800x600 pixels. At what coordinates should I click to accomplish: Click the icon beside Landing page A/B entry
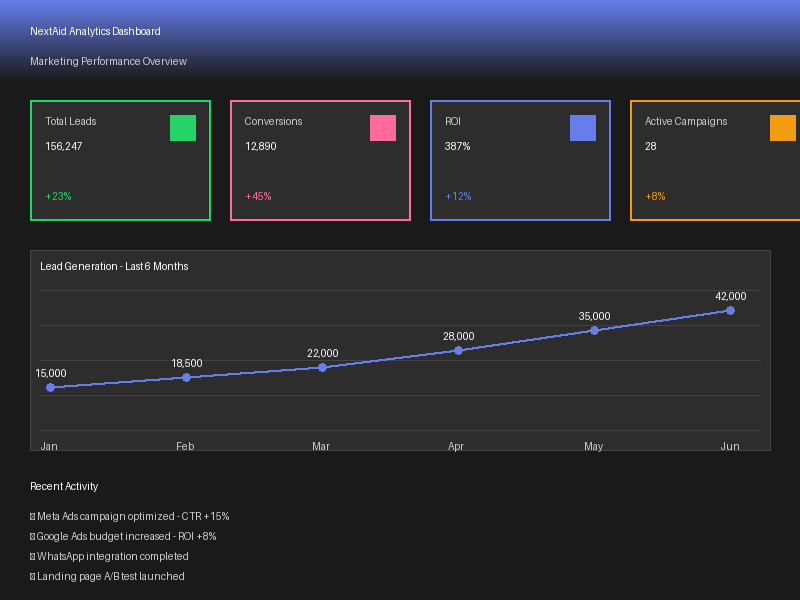(x=31, y=576)
